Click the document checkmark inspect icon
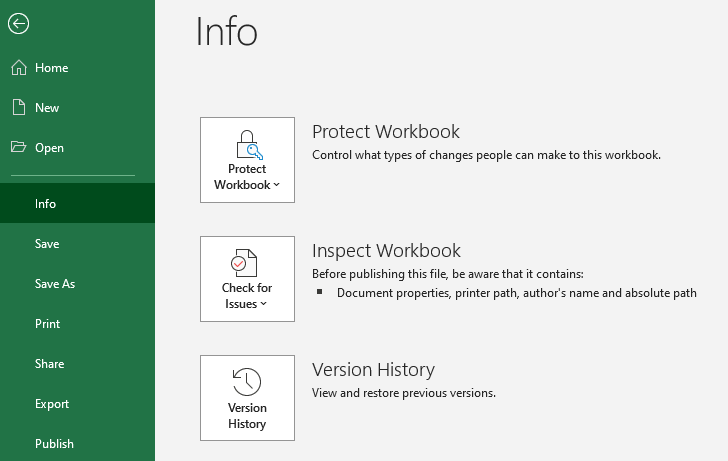 [244, 263]
